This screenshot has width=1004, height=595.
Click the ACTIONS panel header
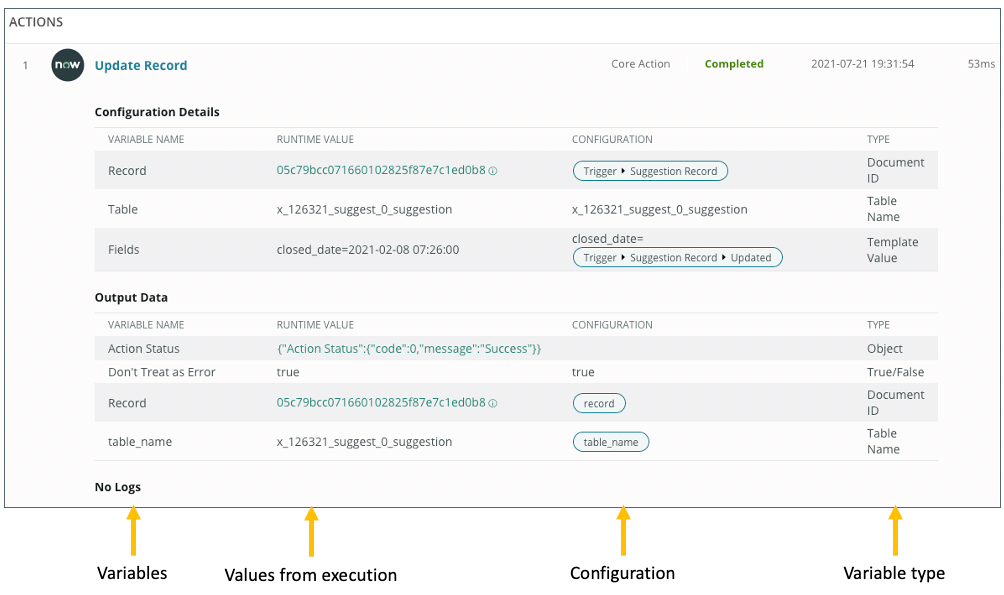point(36,22)
